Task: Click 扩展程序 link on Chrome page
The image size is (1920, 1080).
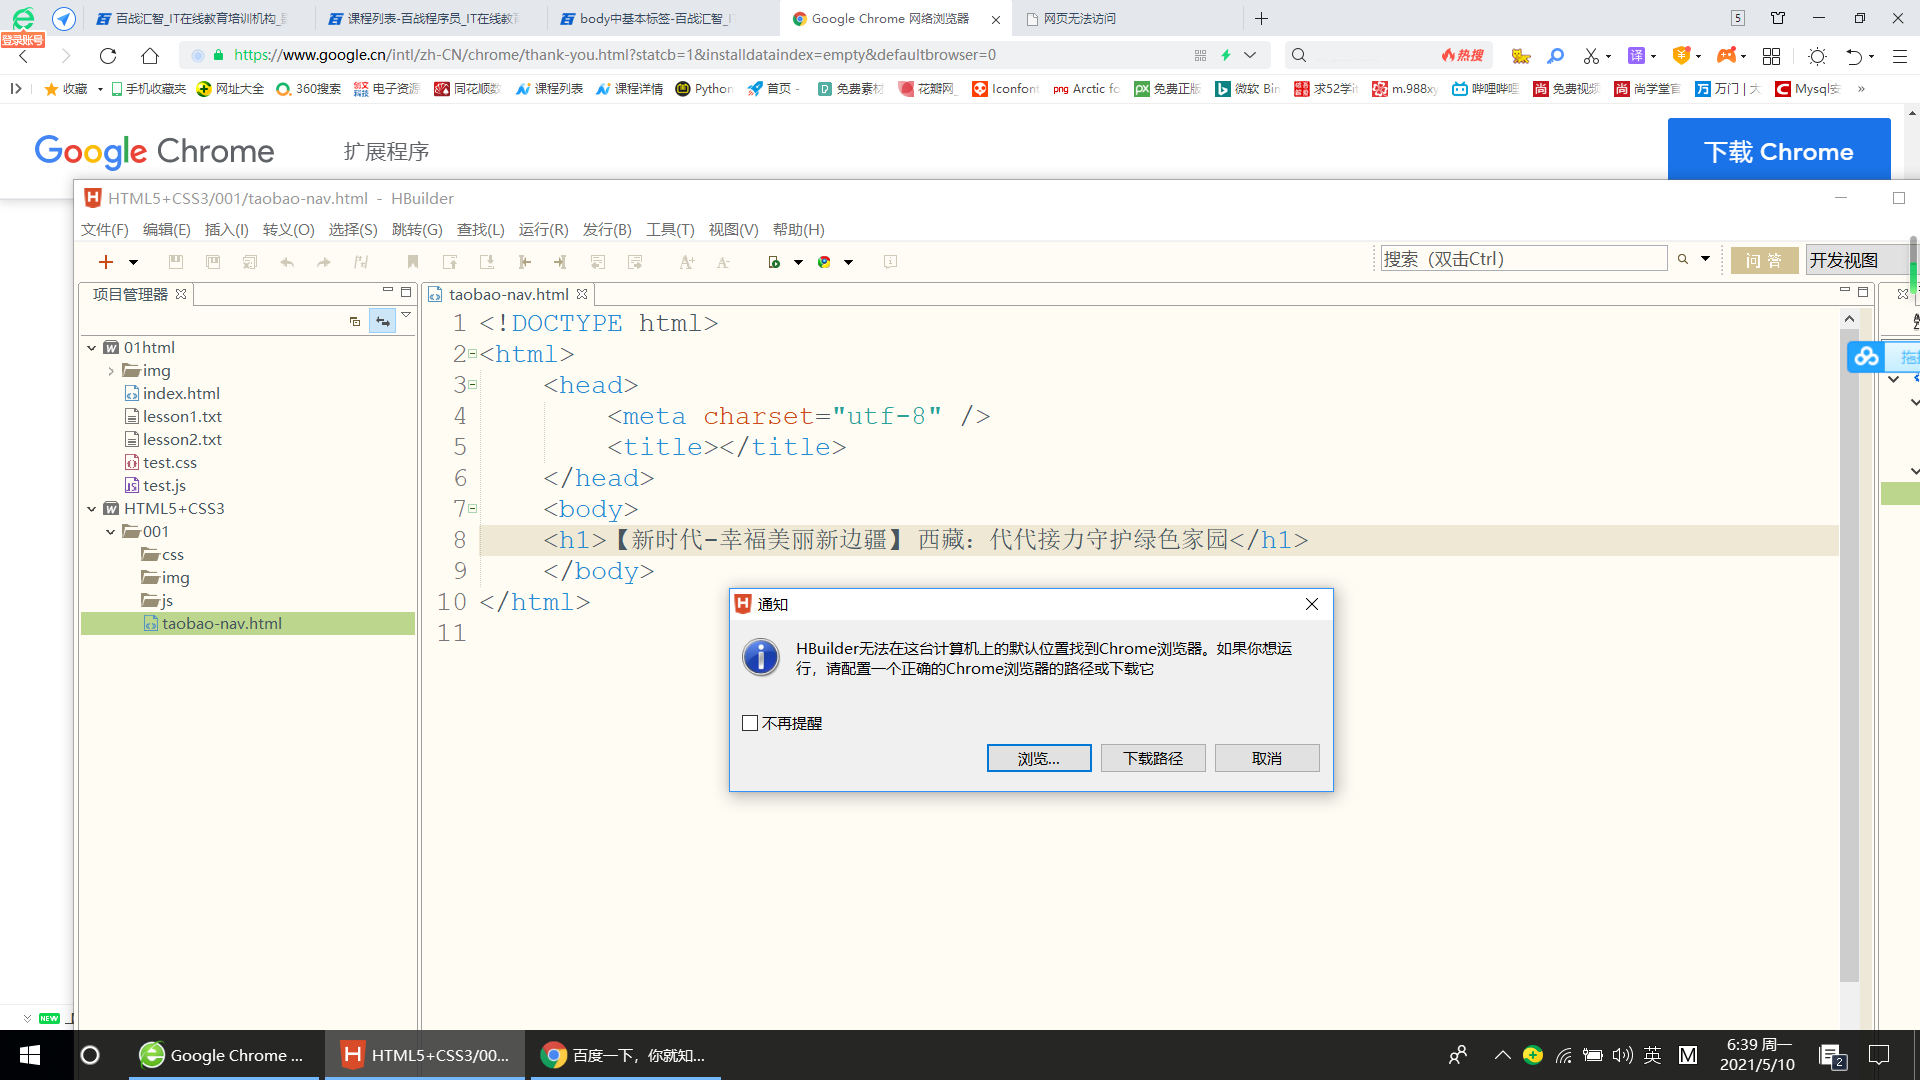Action: tap(386, 152)
